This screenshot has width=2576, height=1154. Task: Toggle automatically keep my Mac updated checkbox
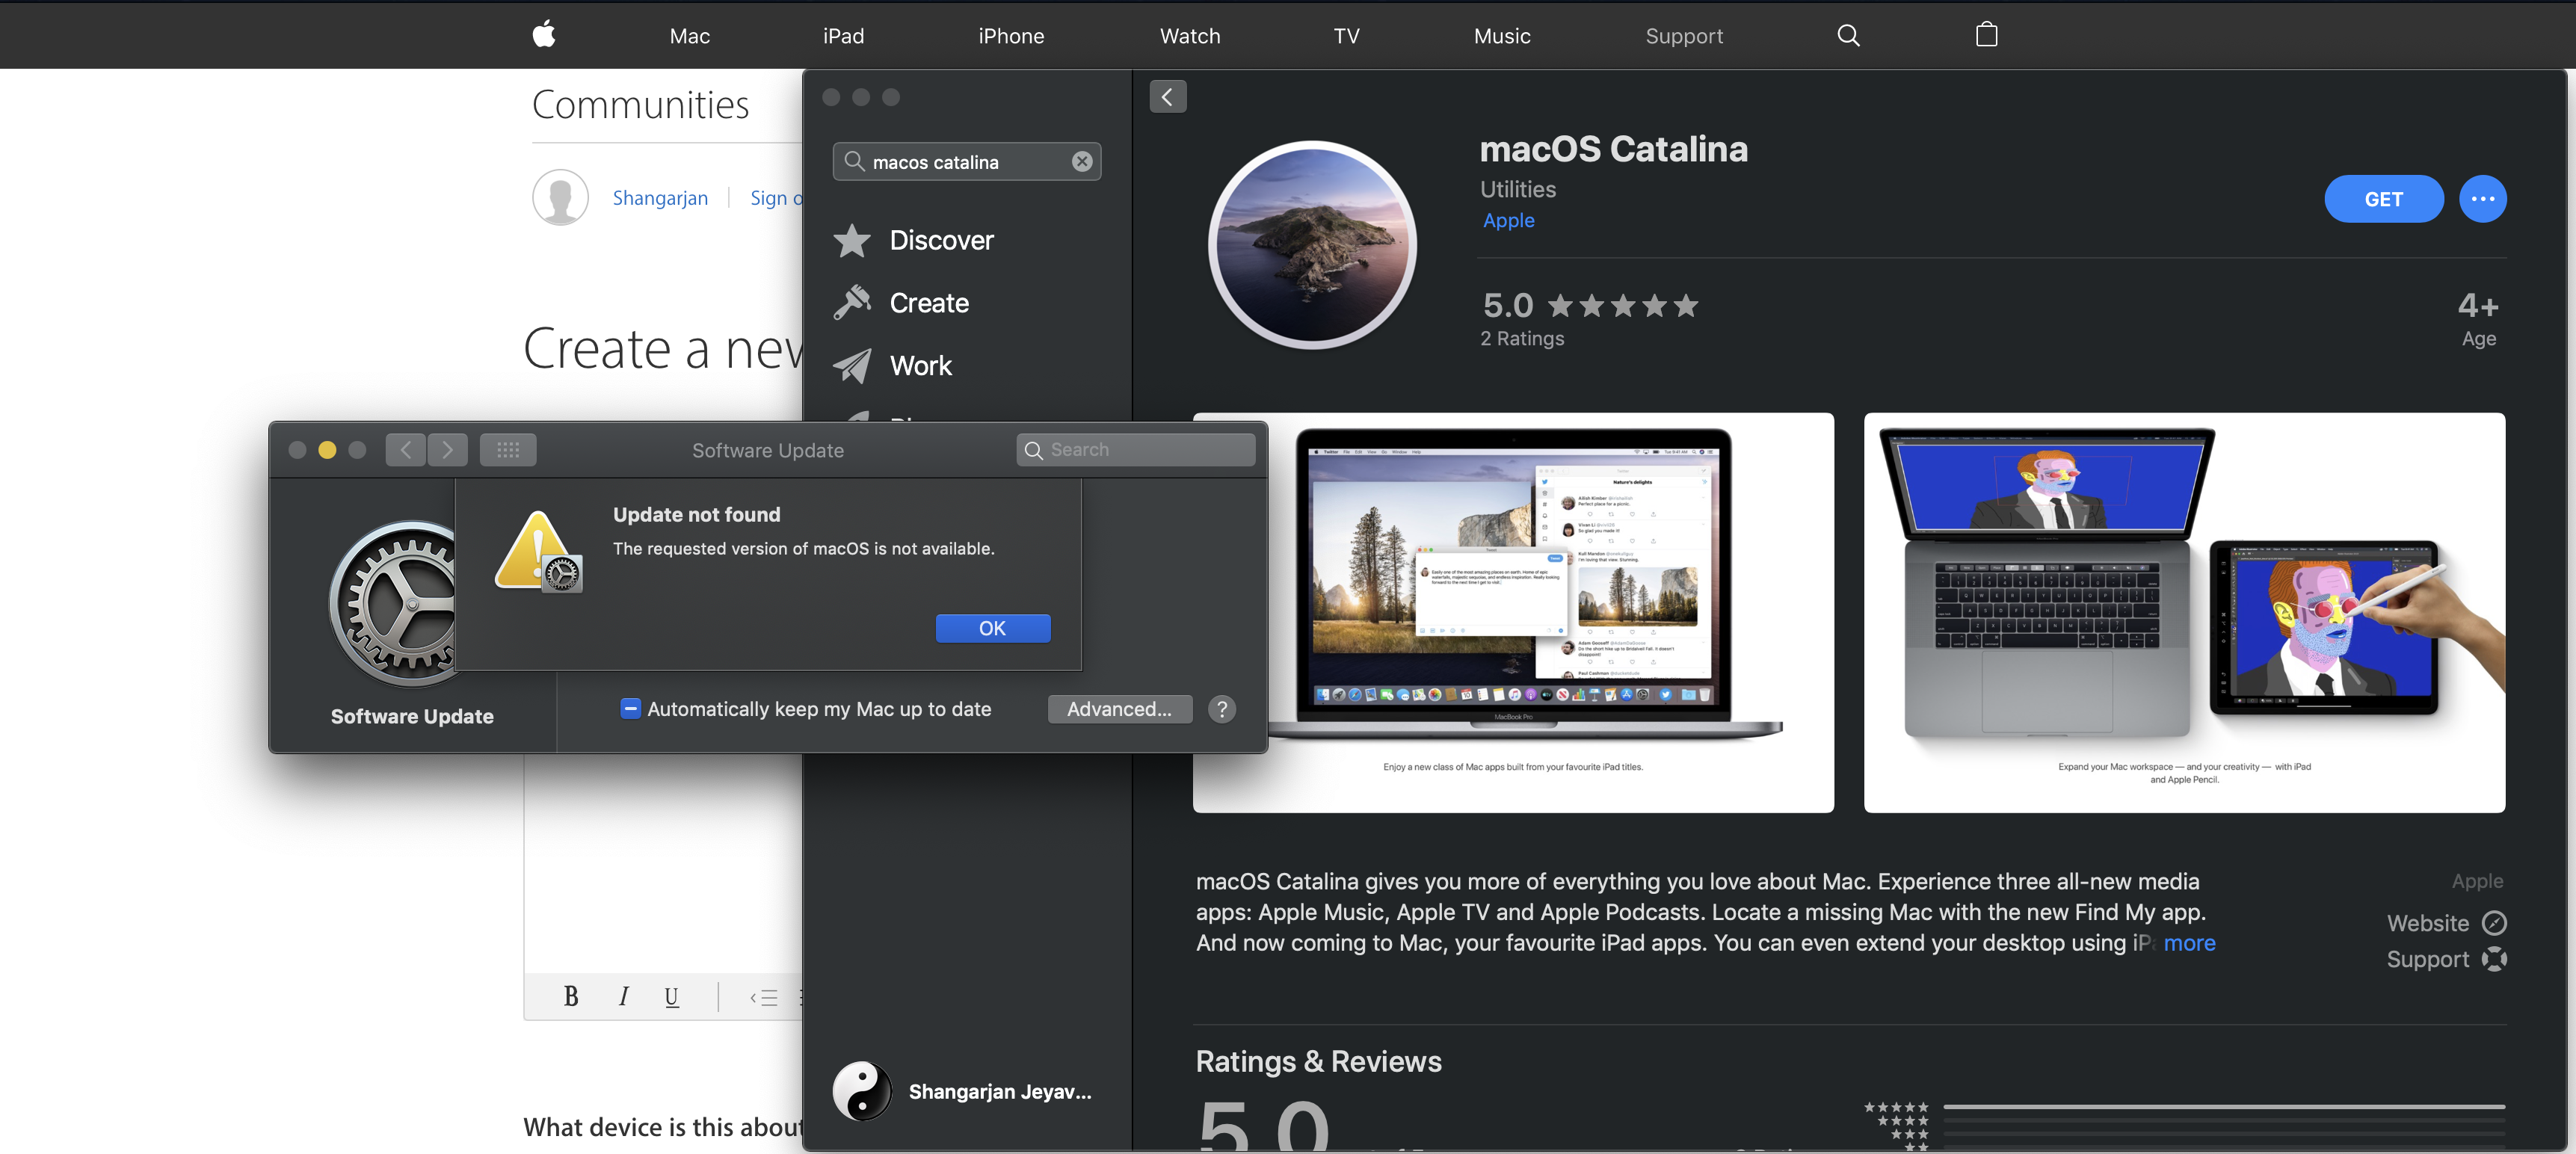click(630, 709)
